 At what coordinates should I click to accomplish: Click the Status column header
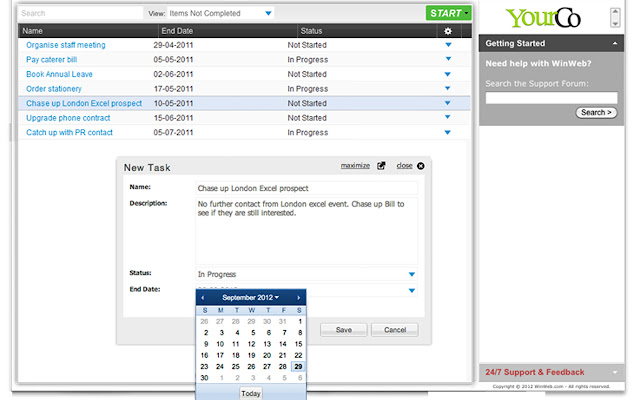tap(311, 31)
